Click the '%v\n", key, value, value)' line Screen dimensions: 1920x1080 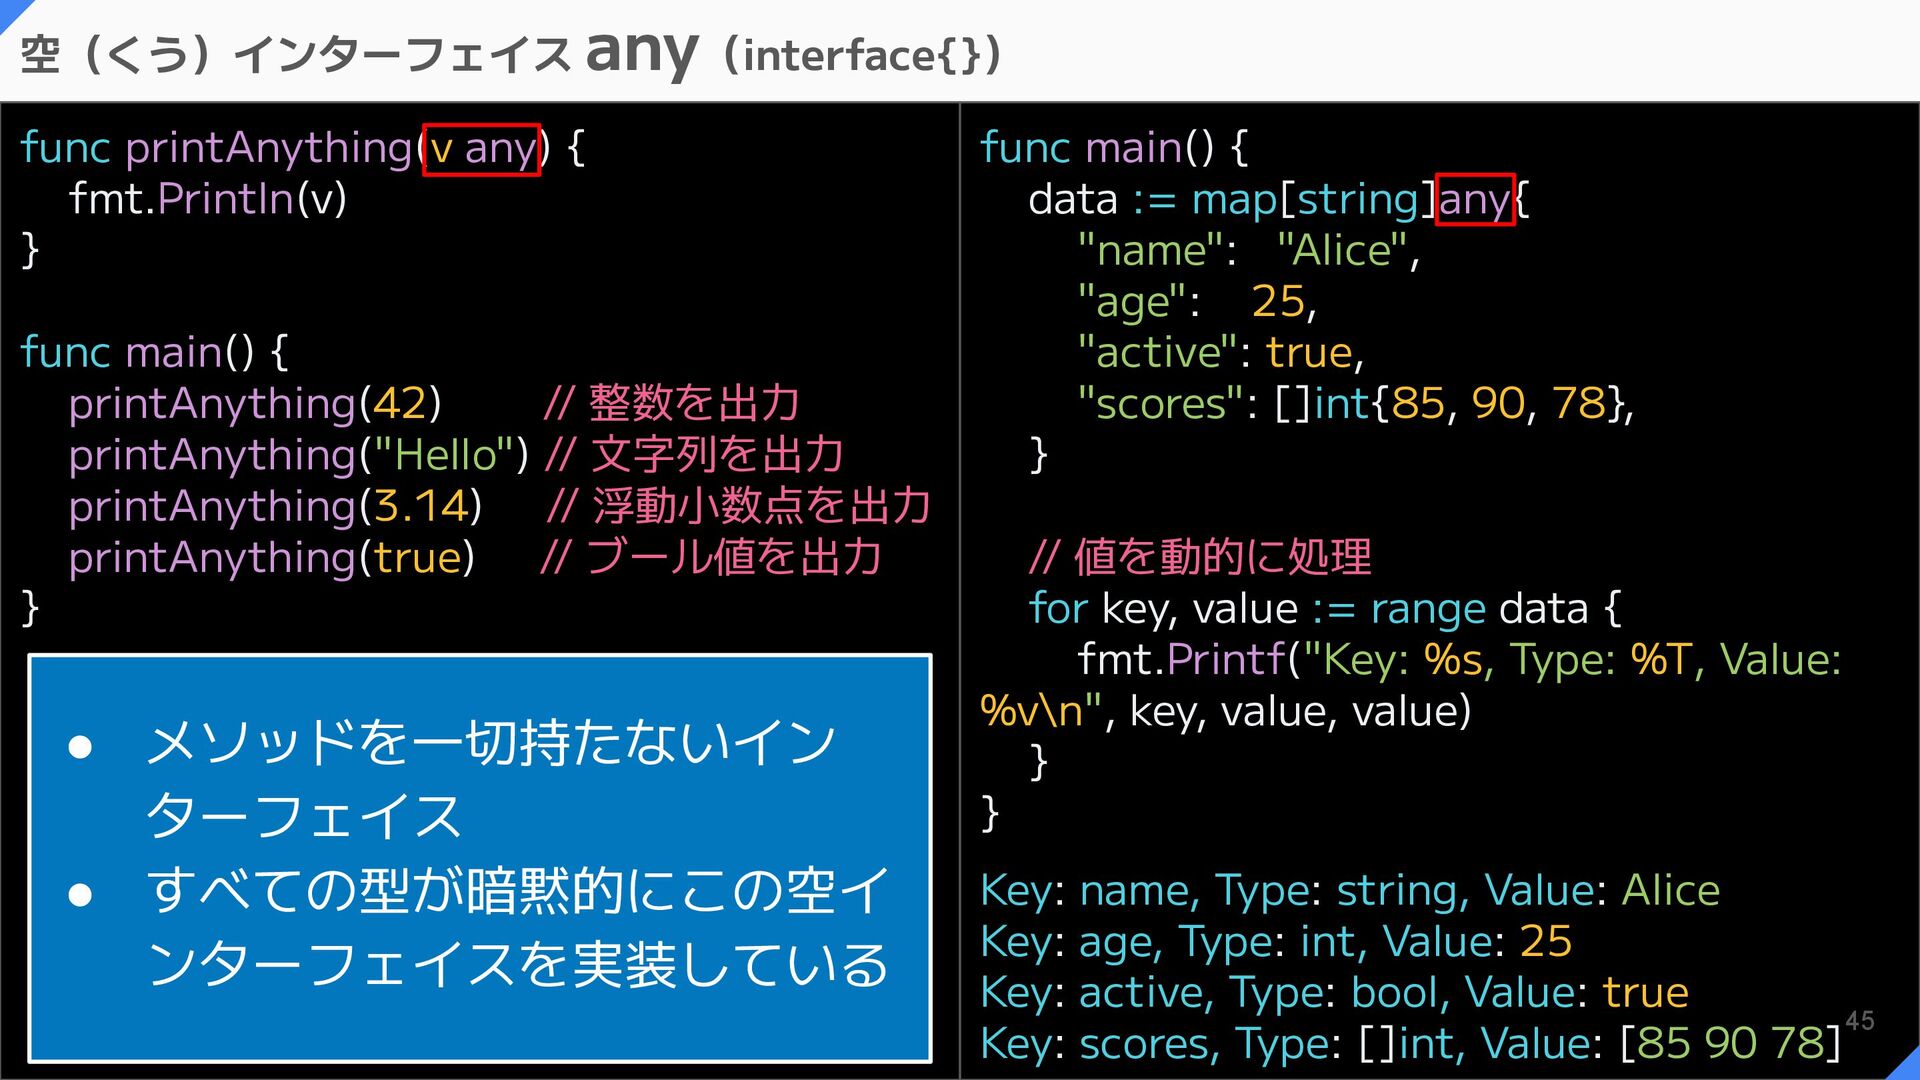click(1226, 711)
